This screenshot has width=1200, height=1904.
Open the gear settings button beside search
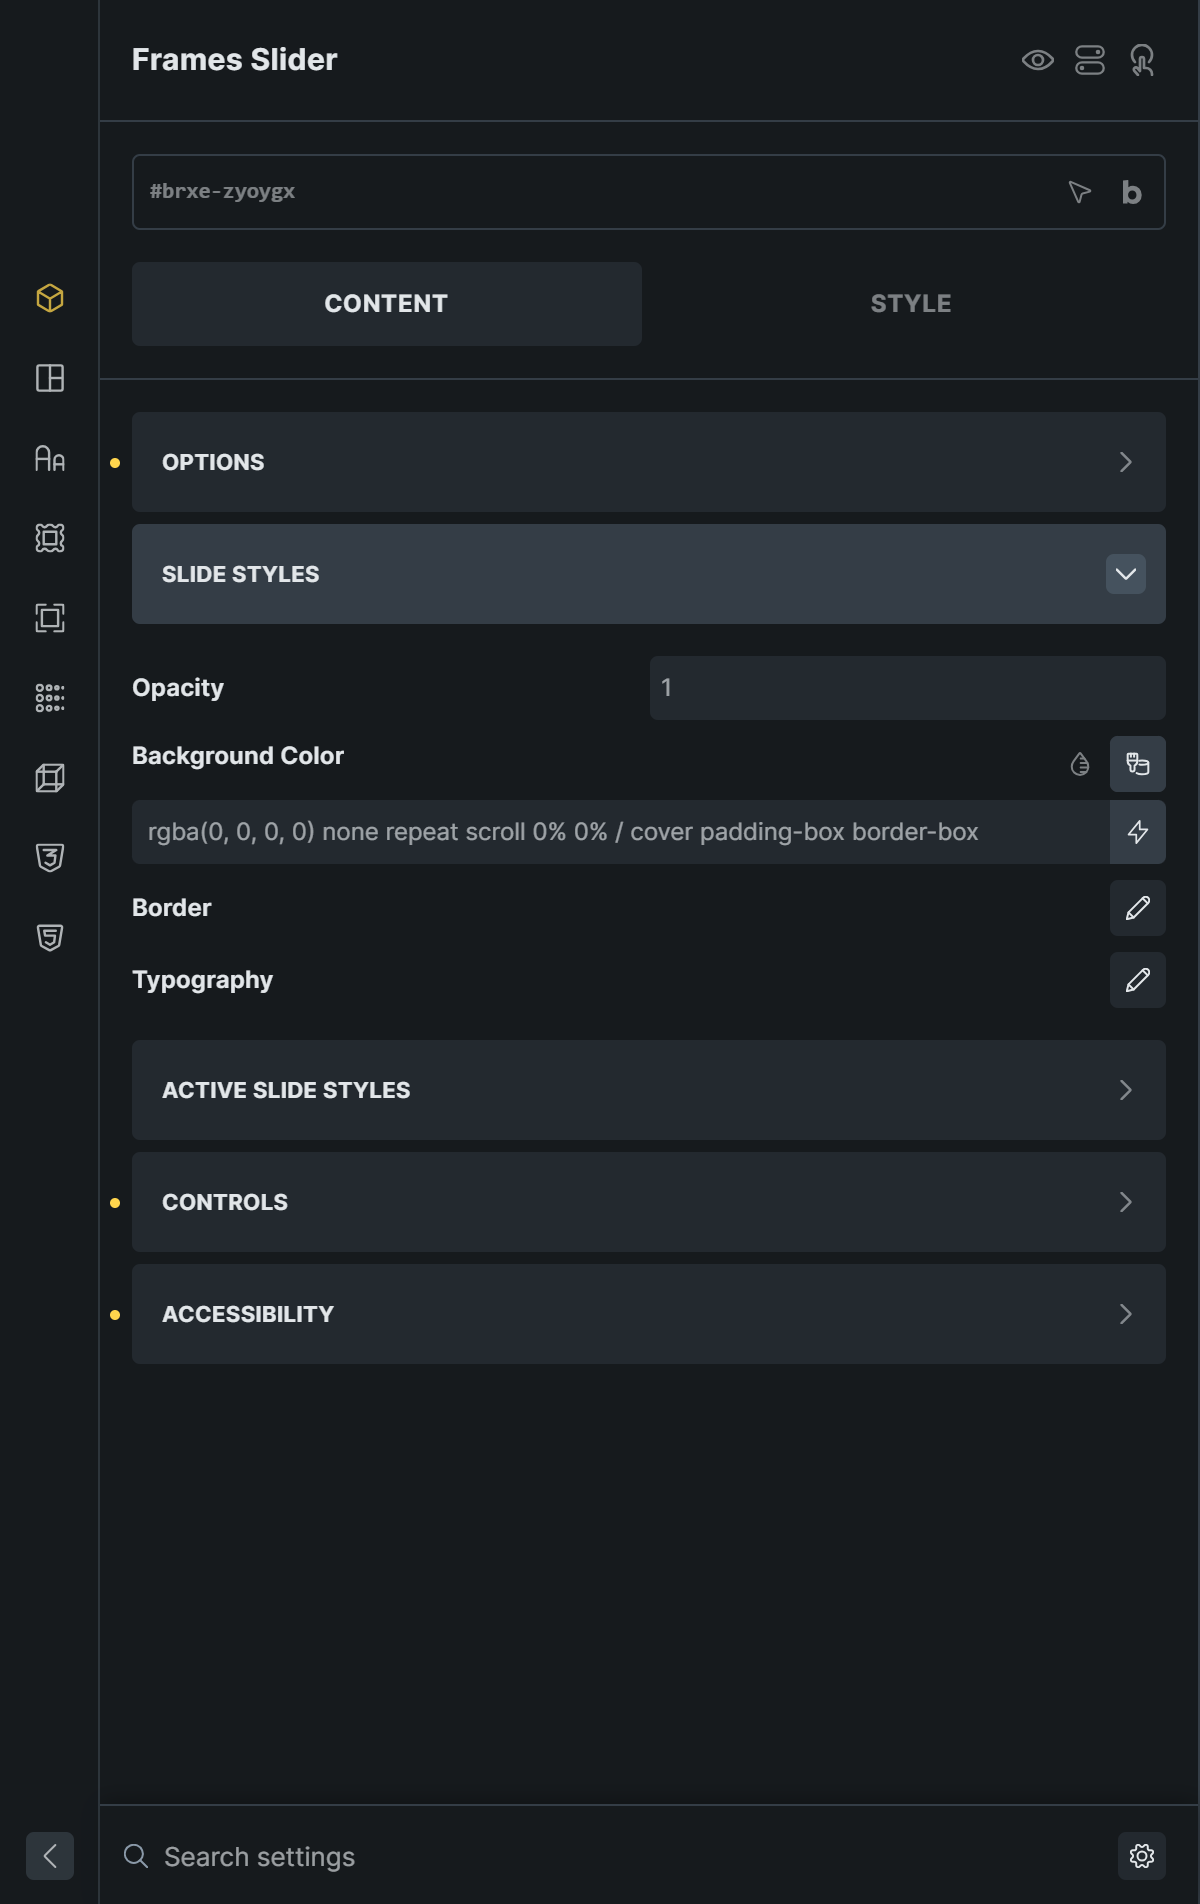click(1142, 1856)
